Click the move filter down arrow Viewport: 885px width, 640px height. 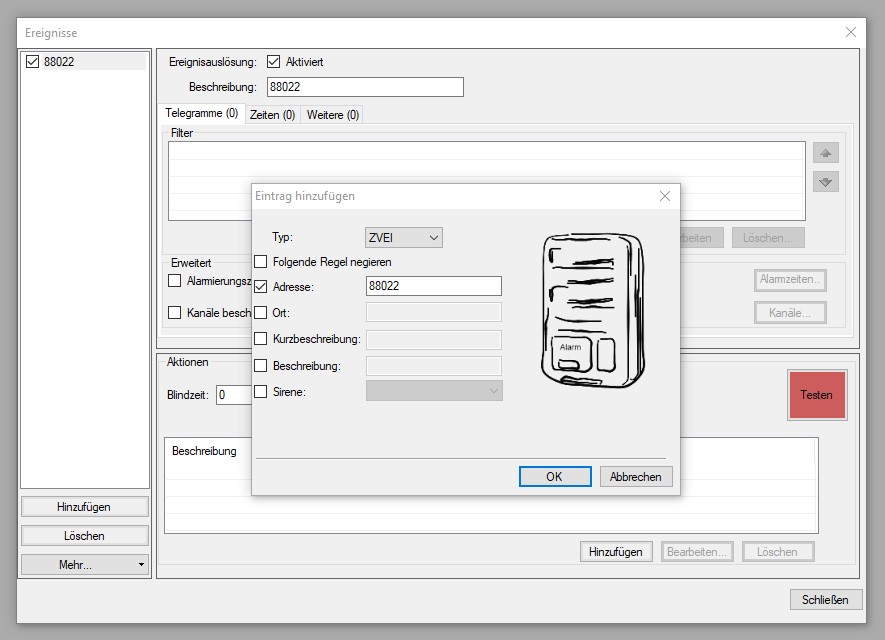pyautogui.click(x=825, y=182)
